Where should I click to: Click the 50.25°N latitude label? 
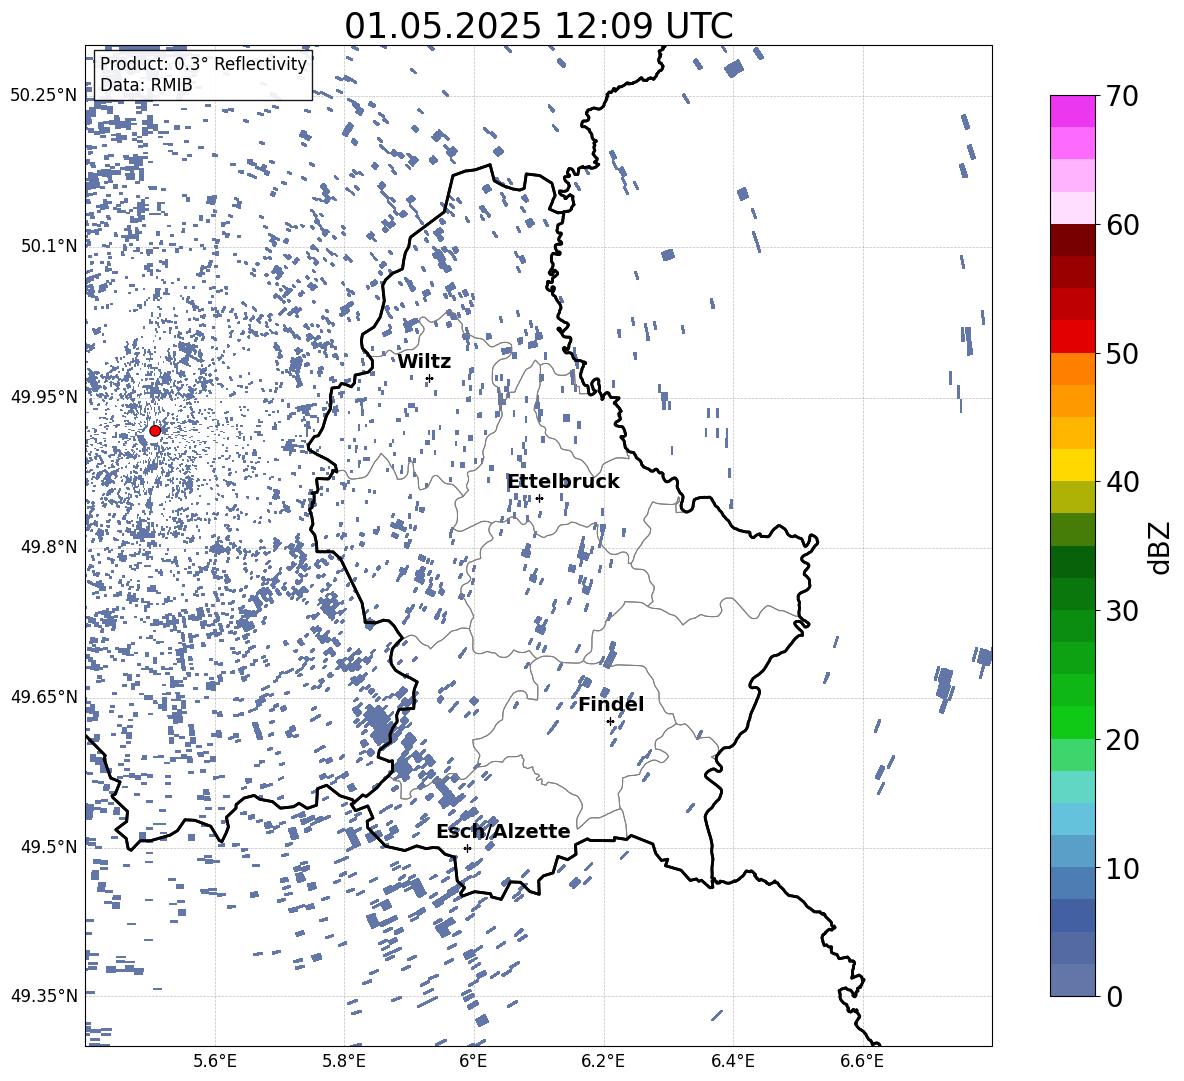[x=43, y=95]
